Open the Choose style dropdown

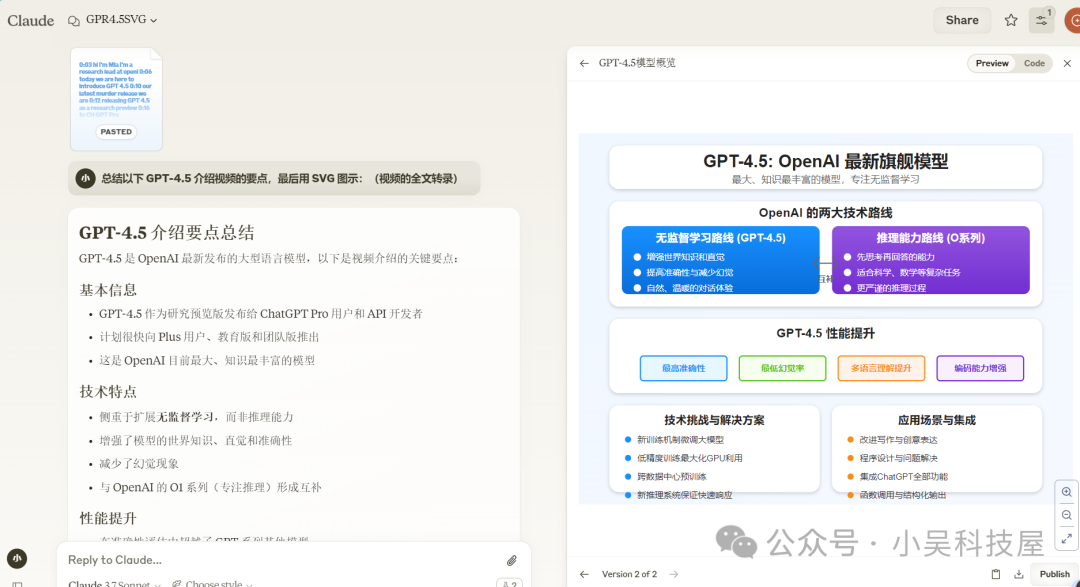(x=213, y=584)
